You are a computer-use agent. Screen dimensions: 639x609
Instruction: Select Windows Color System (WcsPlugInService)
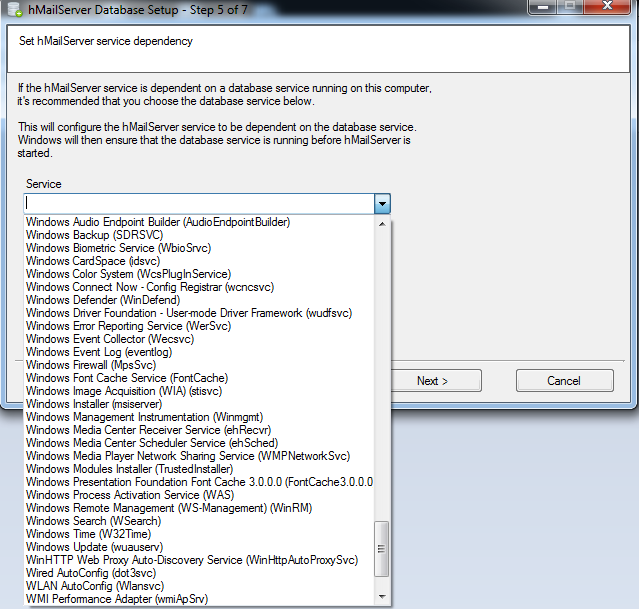pyautogui.click(x=199, y=274)
